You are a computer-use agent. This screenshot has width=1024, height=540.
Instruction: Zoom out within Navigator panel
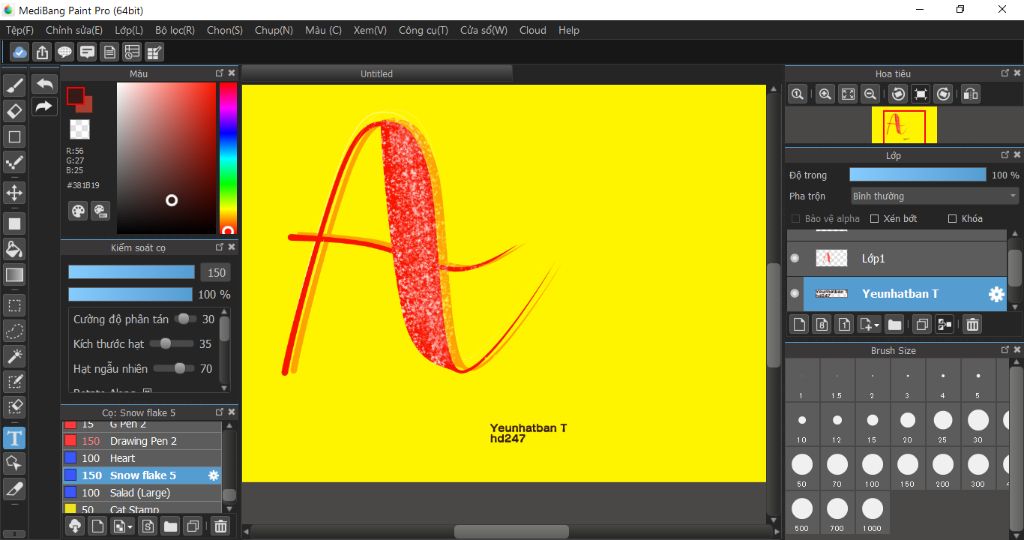click(870, 94)
